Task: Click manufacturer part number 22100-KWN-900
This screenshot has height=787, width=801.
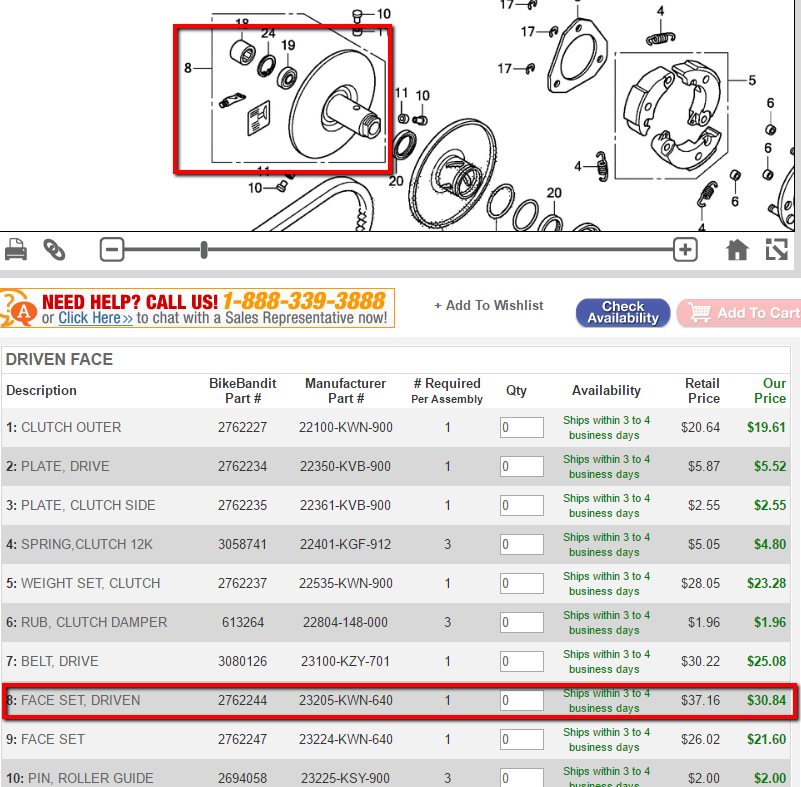Action: (x=345, y=427)
